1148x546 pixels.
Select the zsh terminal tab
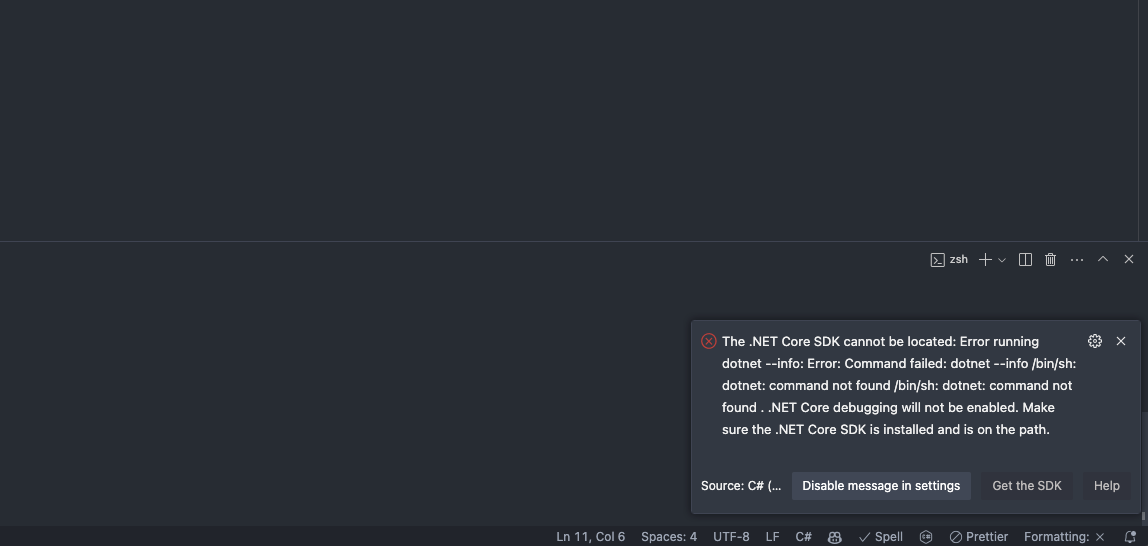(x=949, y=260)
